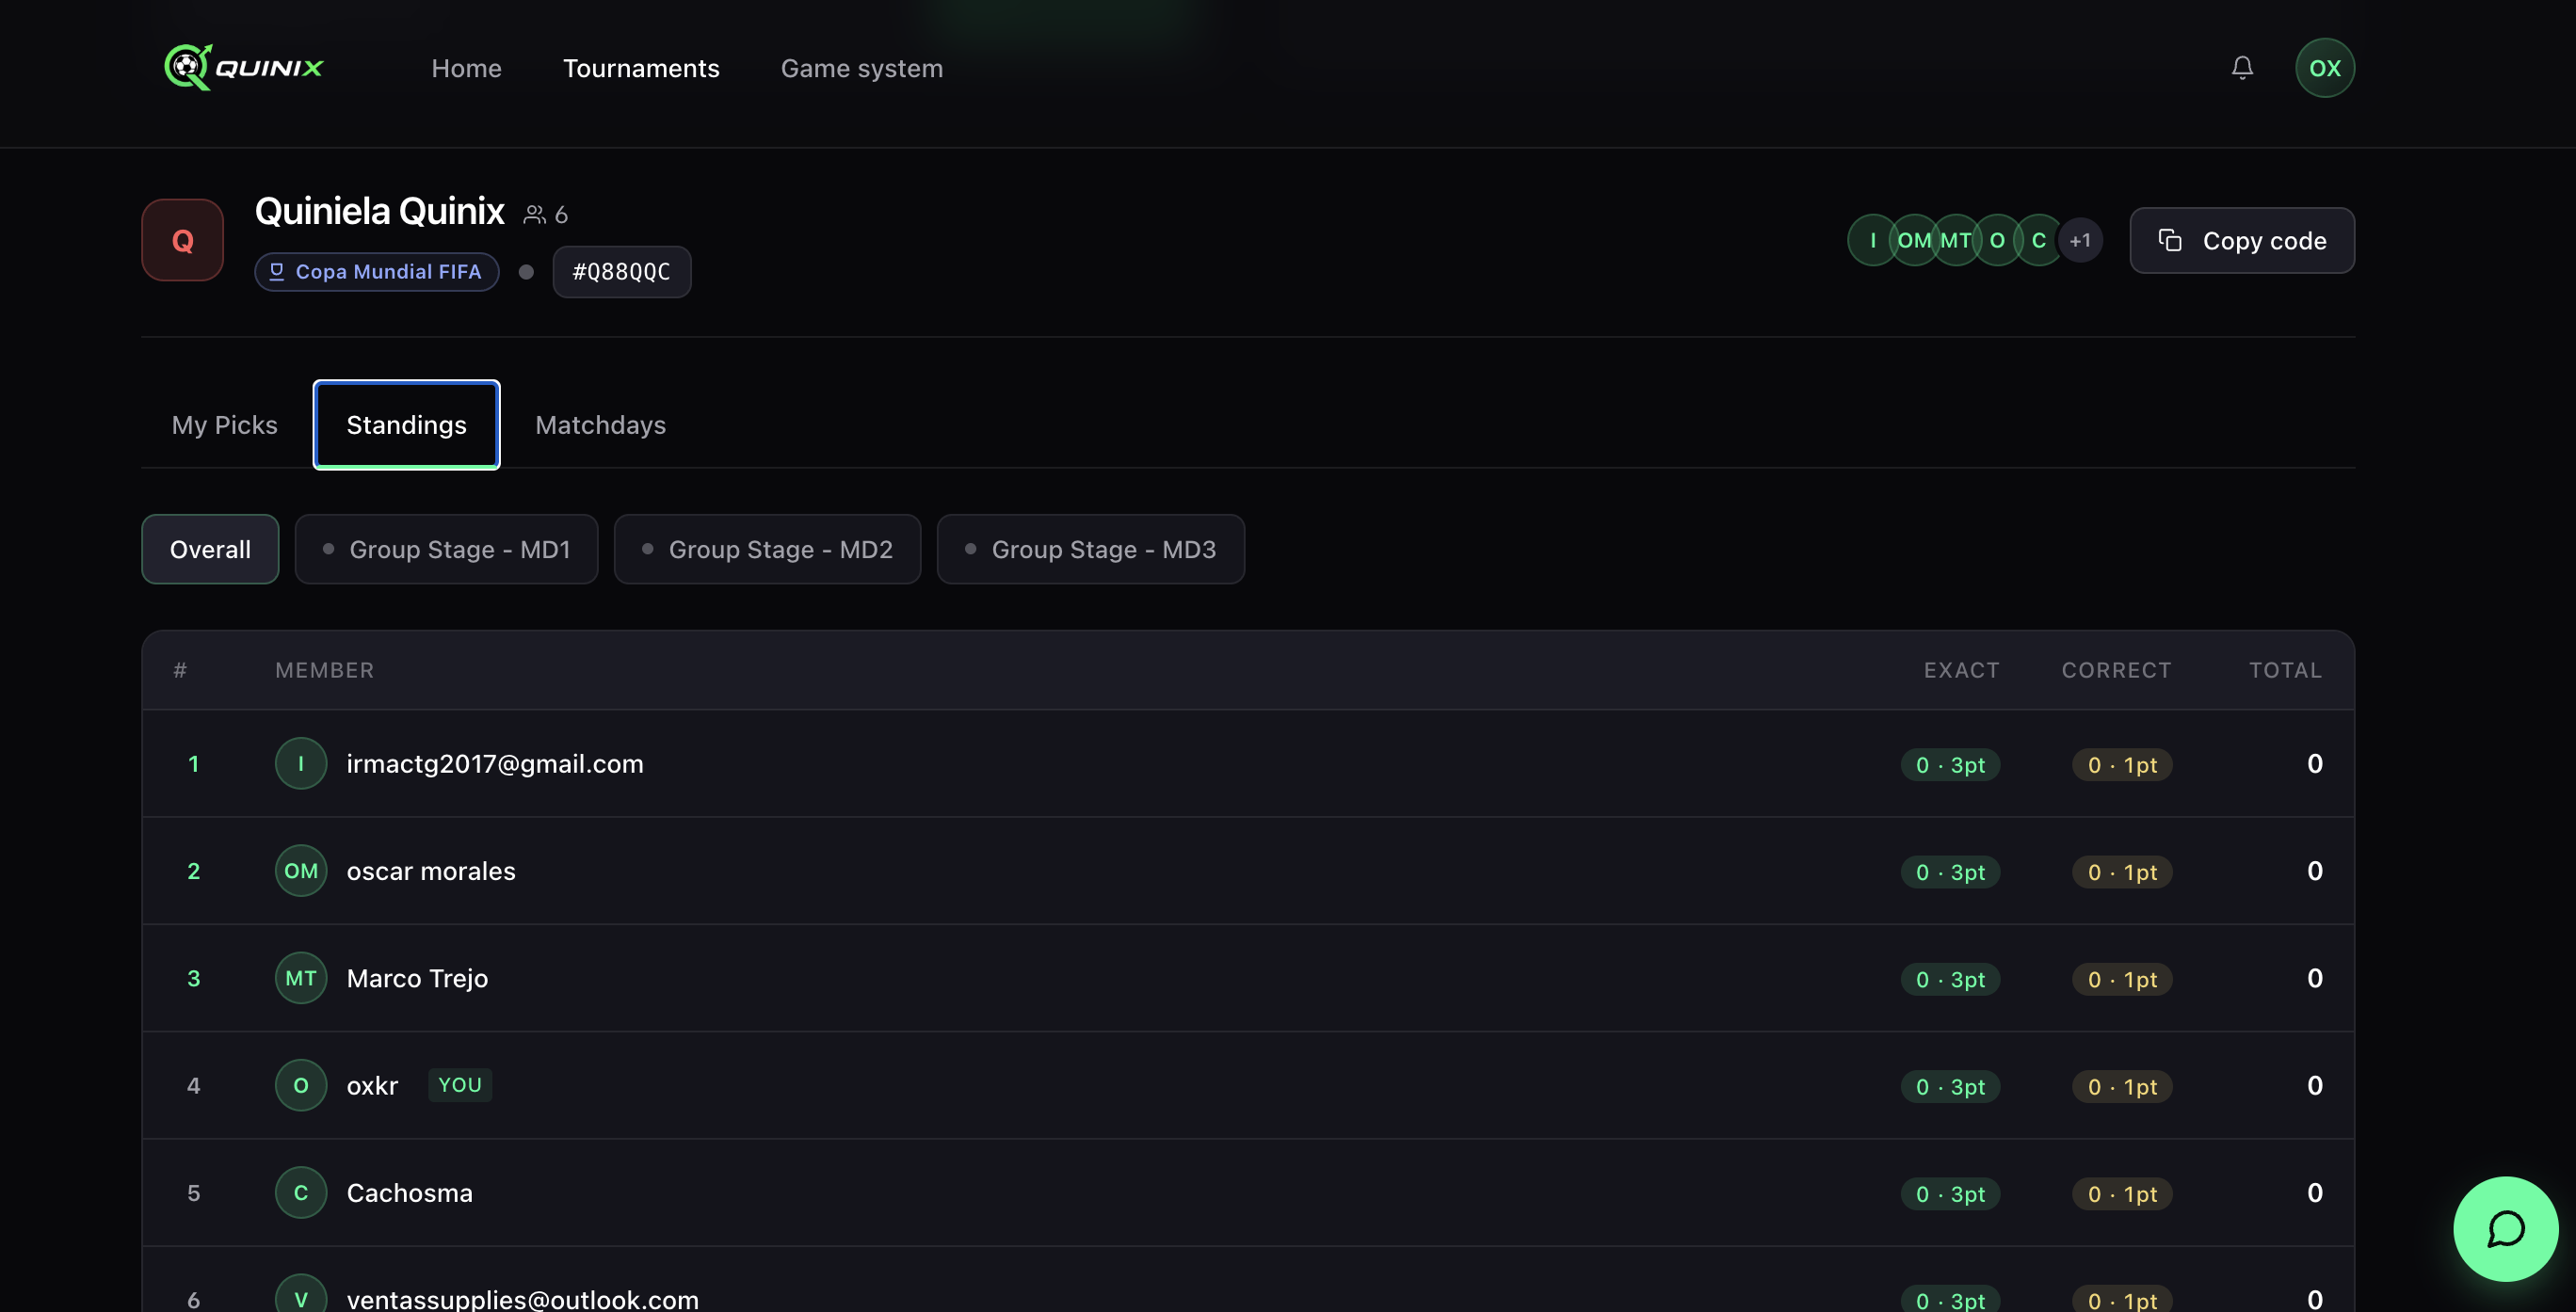
Task: Select the Cachosma member name
Action: click(x=409, y=1193)
